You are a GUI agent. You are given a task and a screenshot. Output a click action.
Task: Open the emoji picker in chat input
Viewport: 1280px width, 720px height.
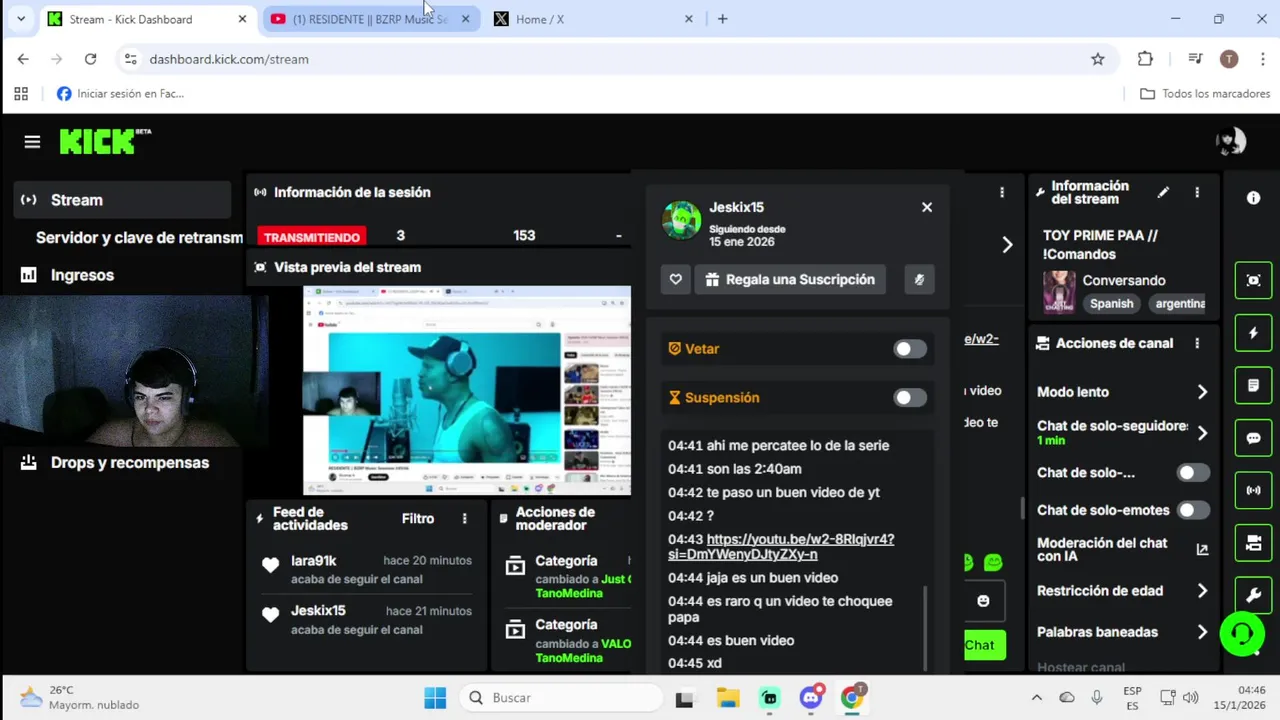point(983,600)
